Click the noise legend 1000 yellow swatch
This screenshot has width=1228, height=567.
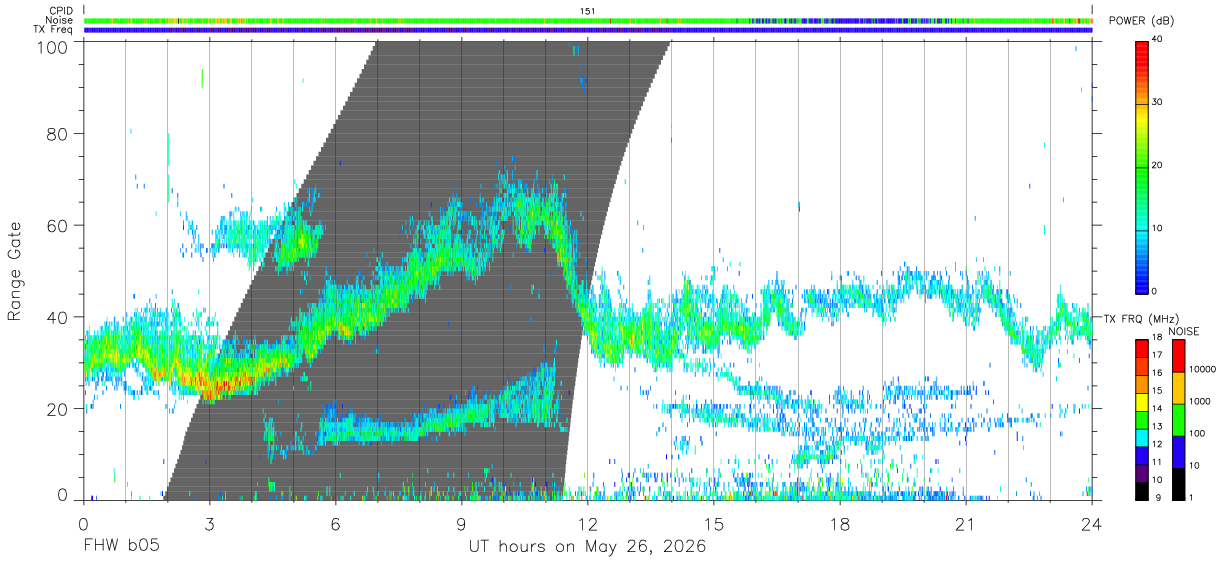pyautogui.click(x=1178, y=388)
